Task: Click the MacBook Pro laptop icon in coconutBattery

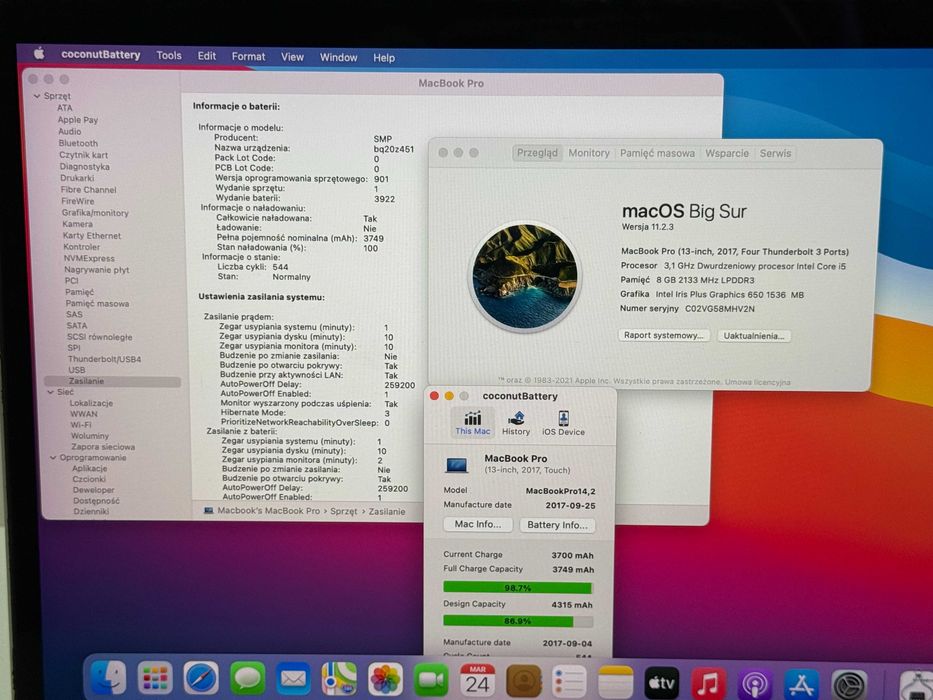Action: [x=456, y=464]
